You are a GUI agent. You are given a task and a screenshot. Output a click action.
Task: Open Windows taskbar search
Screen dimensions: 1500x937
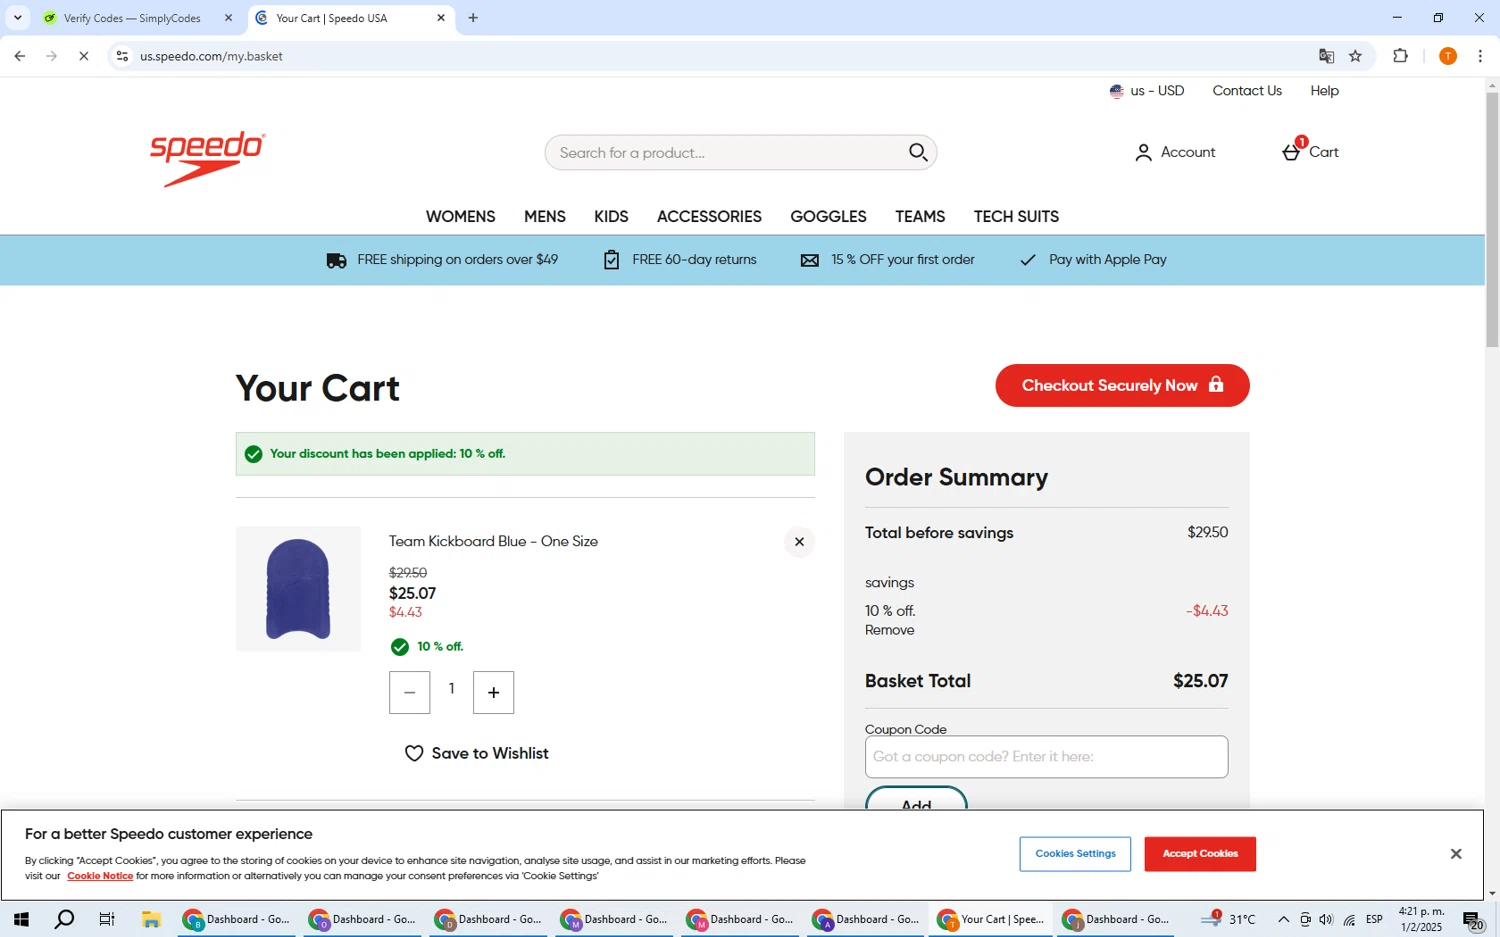point(64,919)
